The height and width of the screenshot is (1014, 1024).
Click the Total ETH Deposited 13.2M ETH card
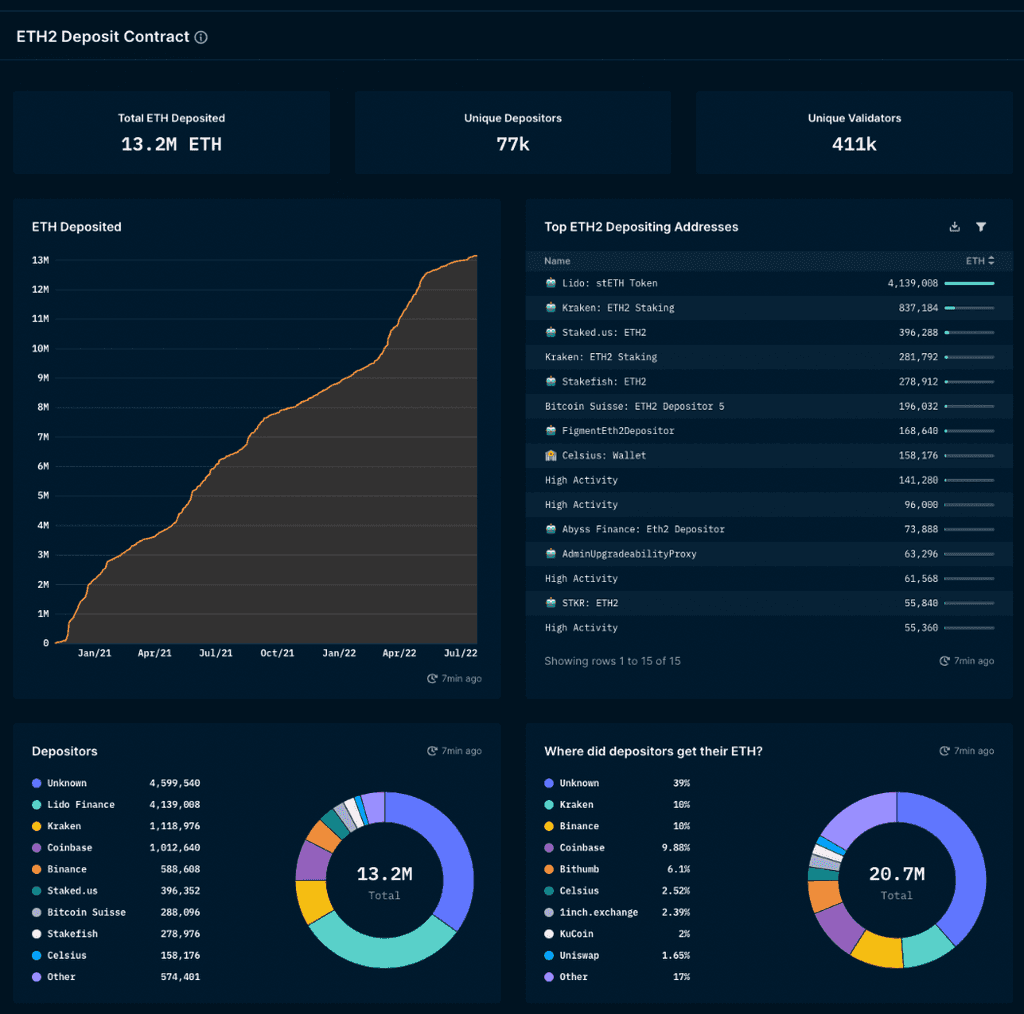171,133
